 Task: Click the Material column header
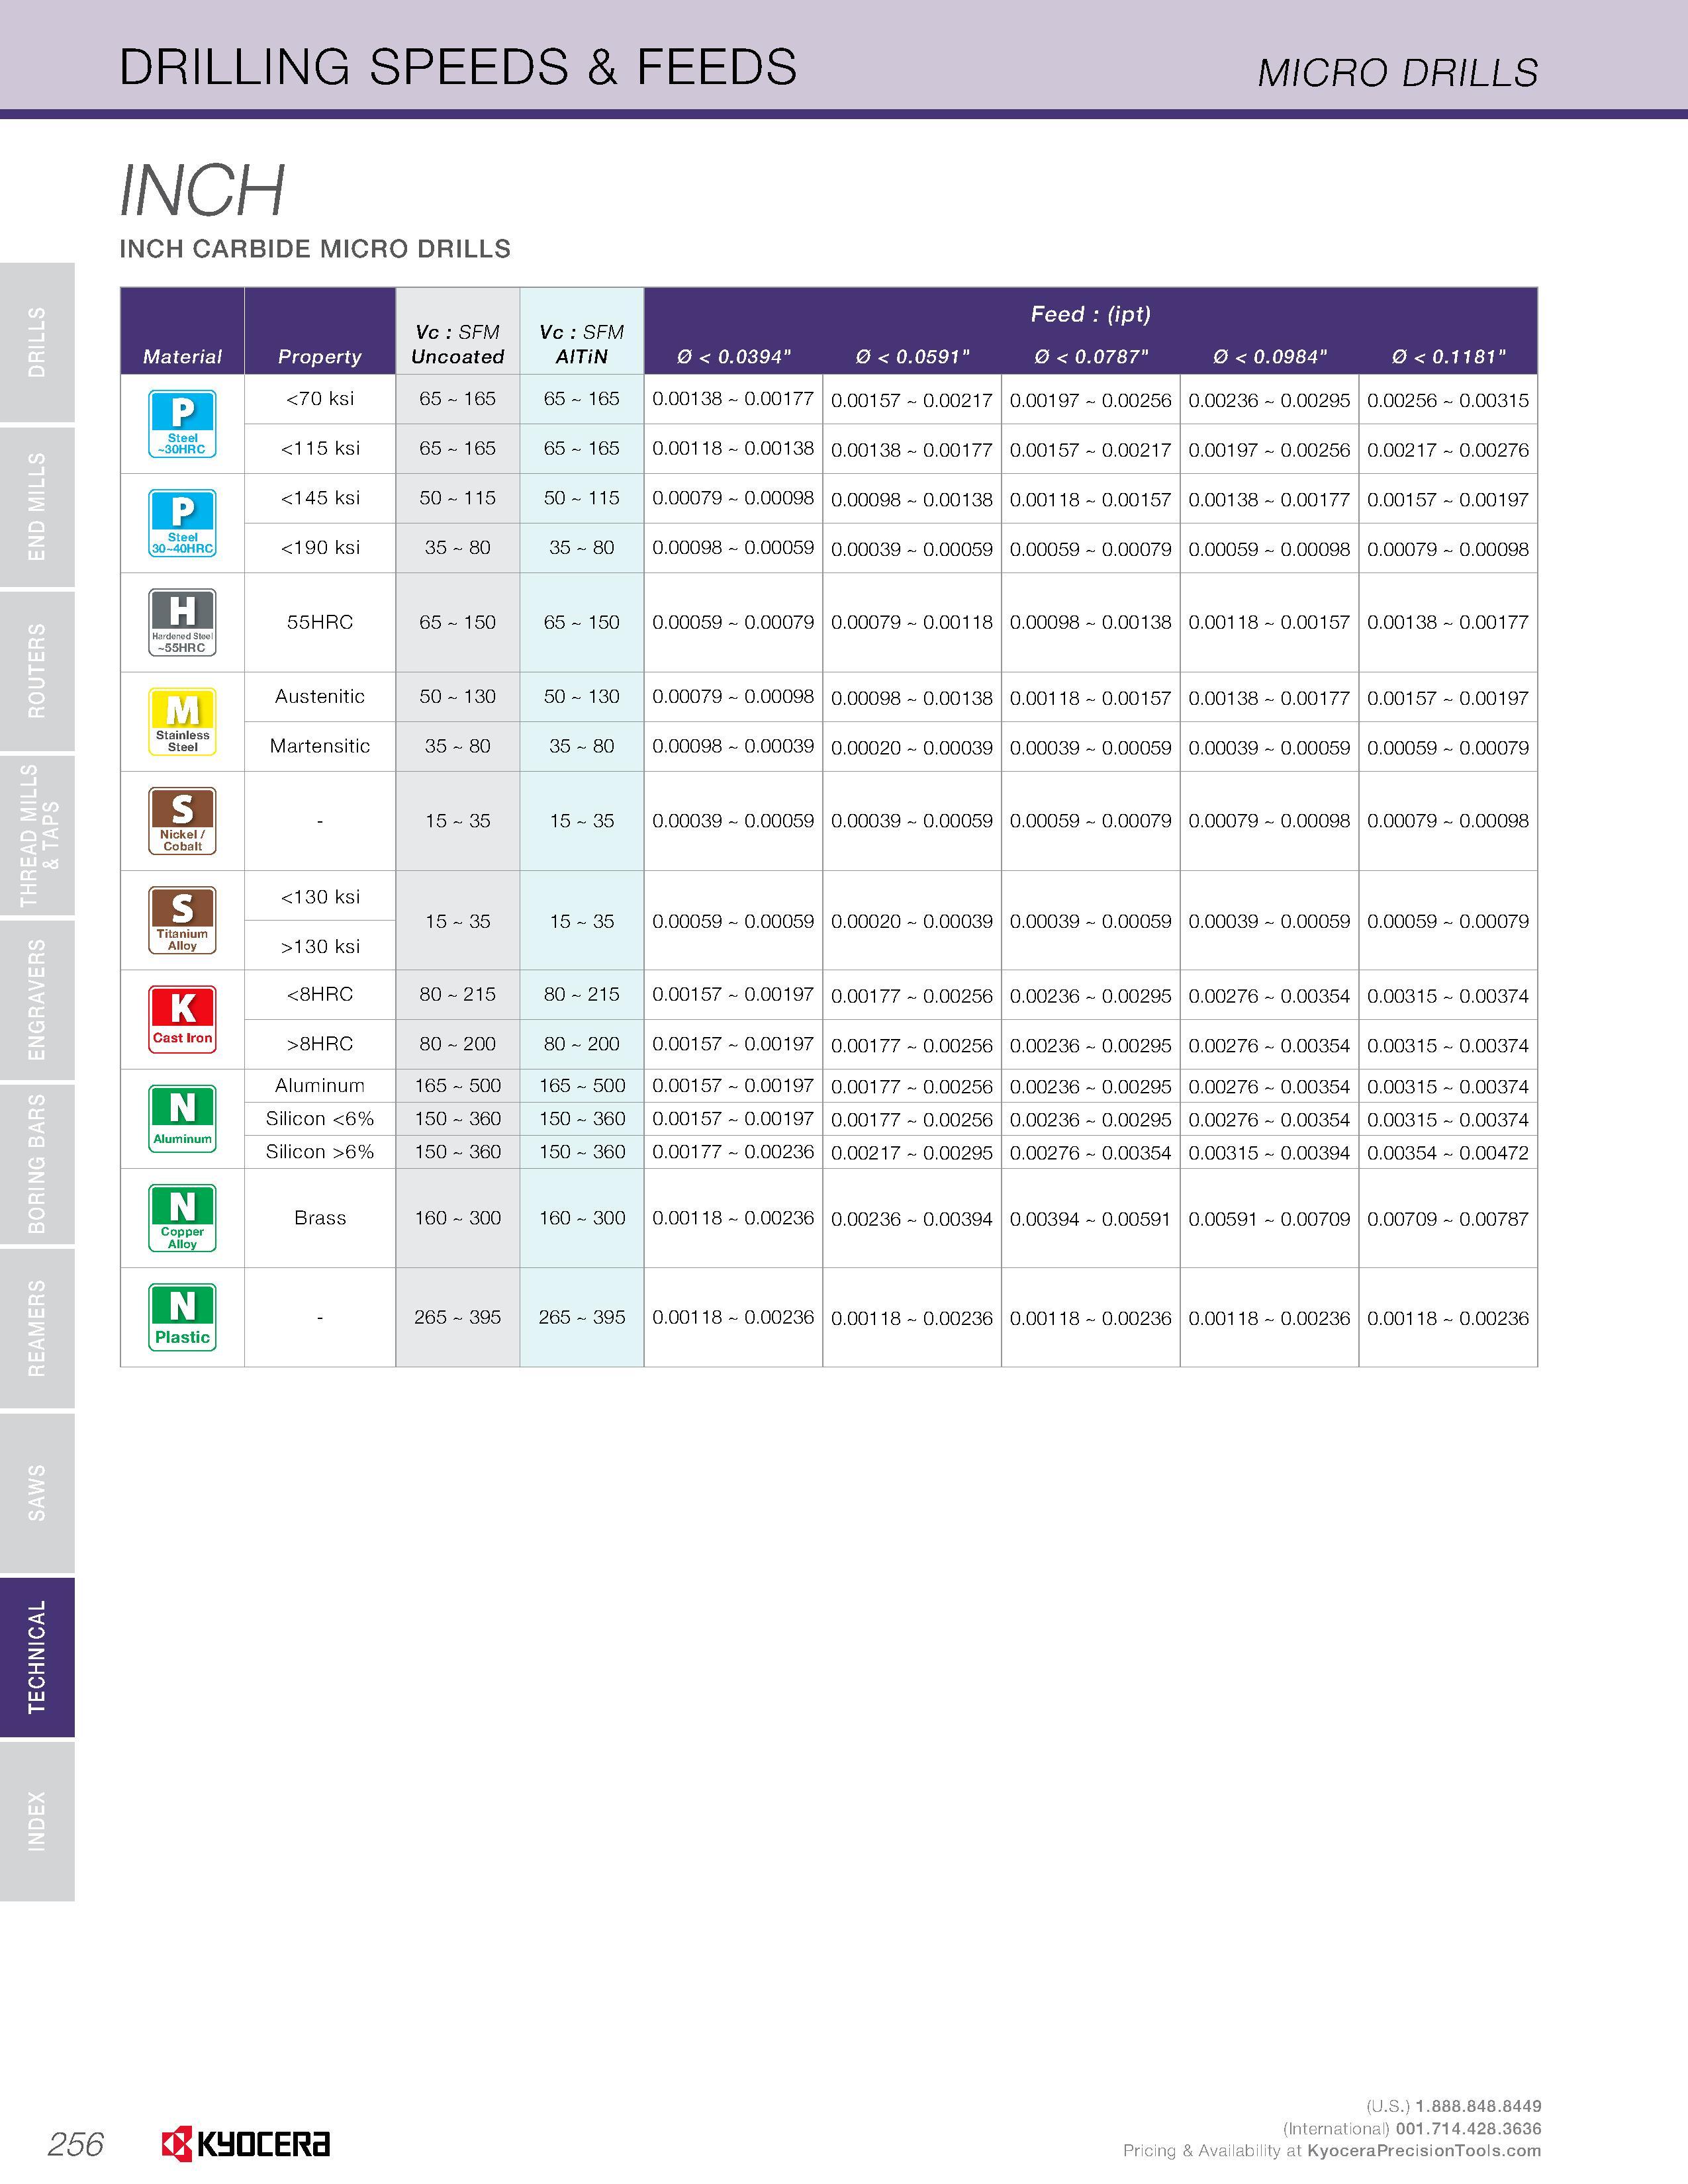tap(182, 357)
